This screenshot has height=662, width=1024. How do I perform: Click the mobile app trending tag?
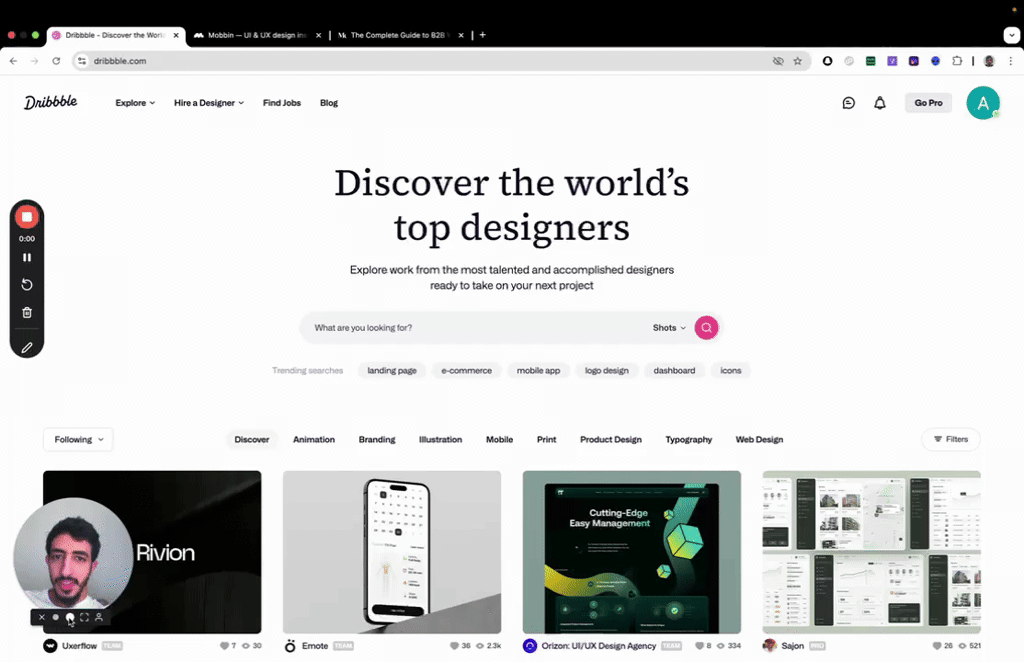click(538, 370)
